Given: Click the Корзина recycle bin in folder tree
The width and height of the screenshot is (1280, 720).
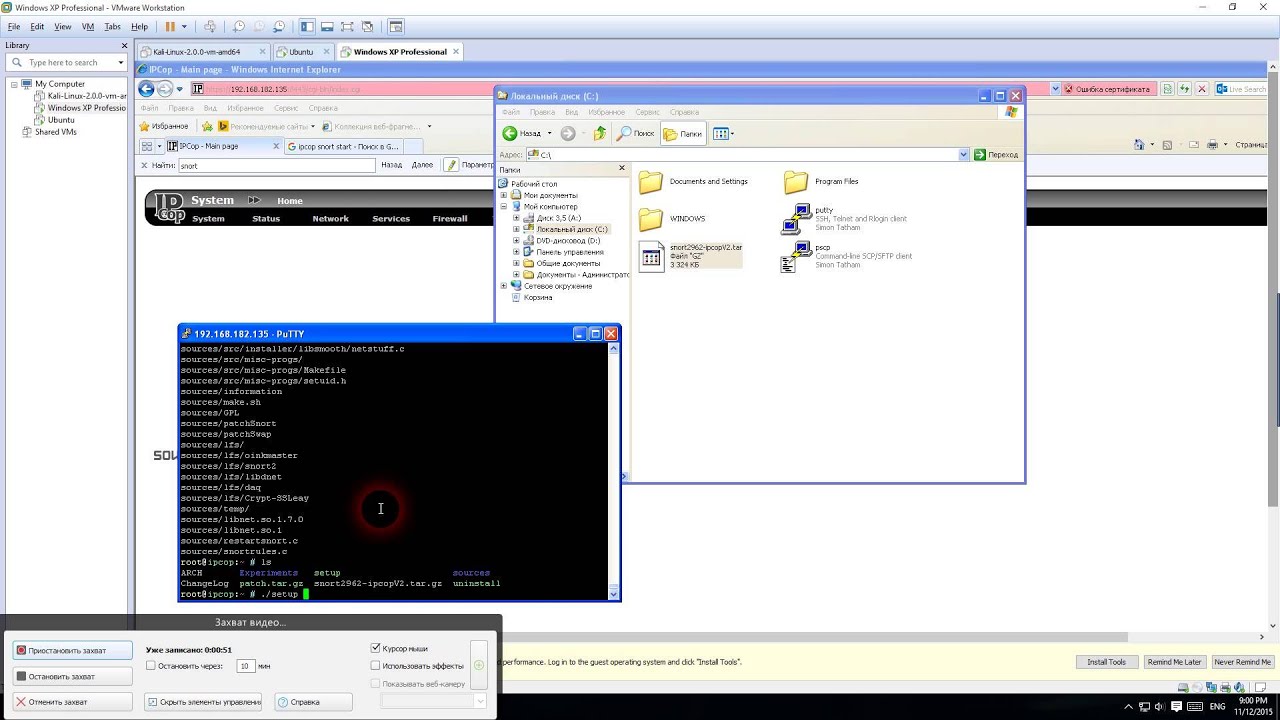Looking at the screenshot, I should coord(537,297).
